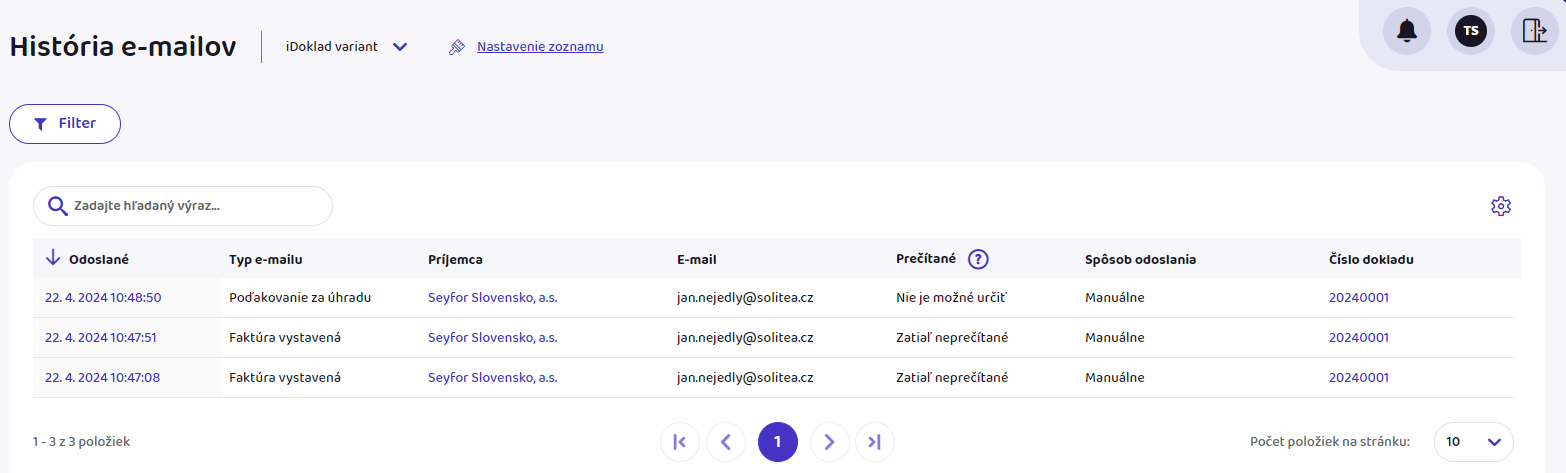
Task: Open the Nastavenie zoznamu link
Action: coord(539,46)
